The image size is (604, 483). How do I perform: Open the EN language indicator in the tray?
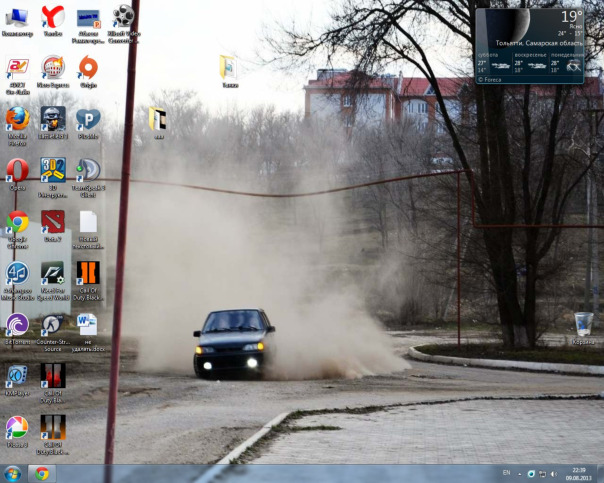coord(506,473)
